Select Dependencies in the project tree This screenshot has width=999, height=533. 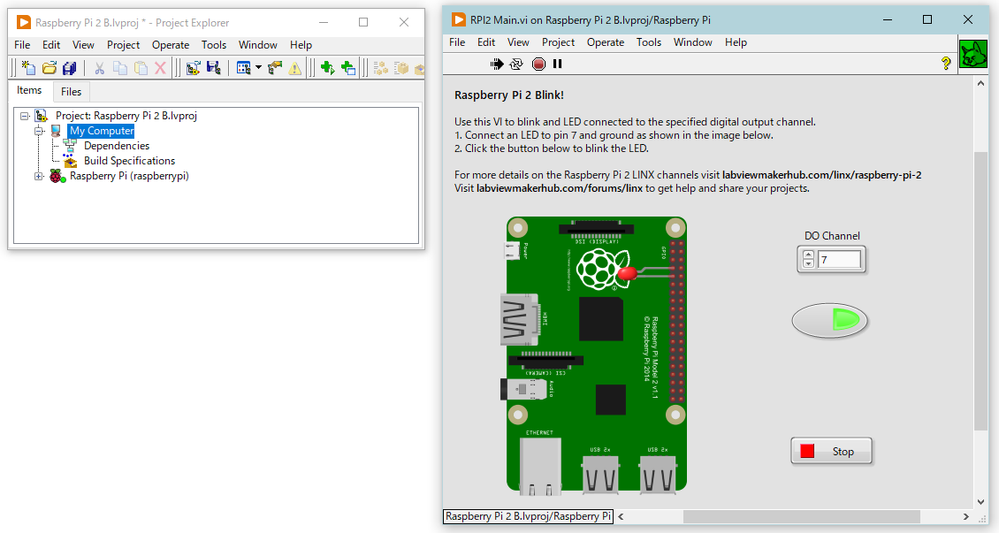pyautogui.click(x=117, y=146)
